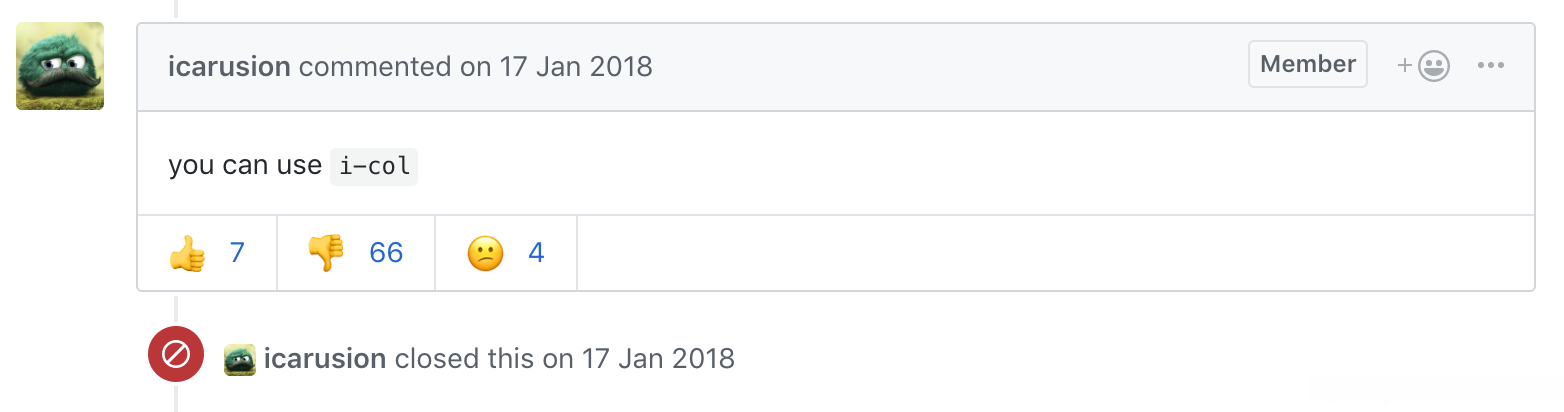The width and height of the screenshot is (1564, 412).
Task: Open the closed event's 17 Jan 2018 date
Action: [656, 359]
